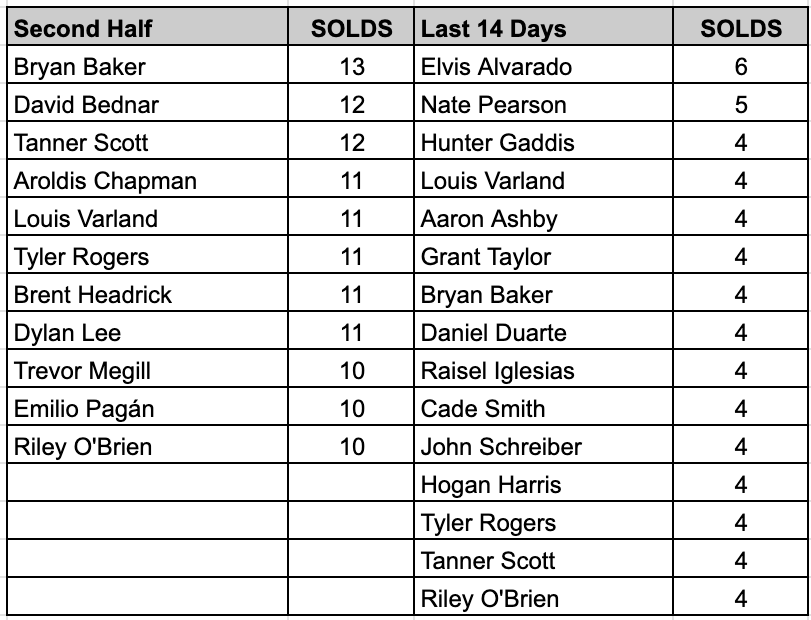This screenshot has width=811, height=620.
Task: Select the value 6 beside Elvis Alvarado
Action: click(740, 65)
